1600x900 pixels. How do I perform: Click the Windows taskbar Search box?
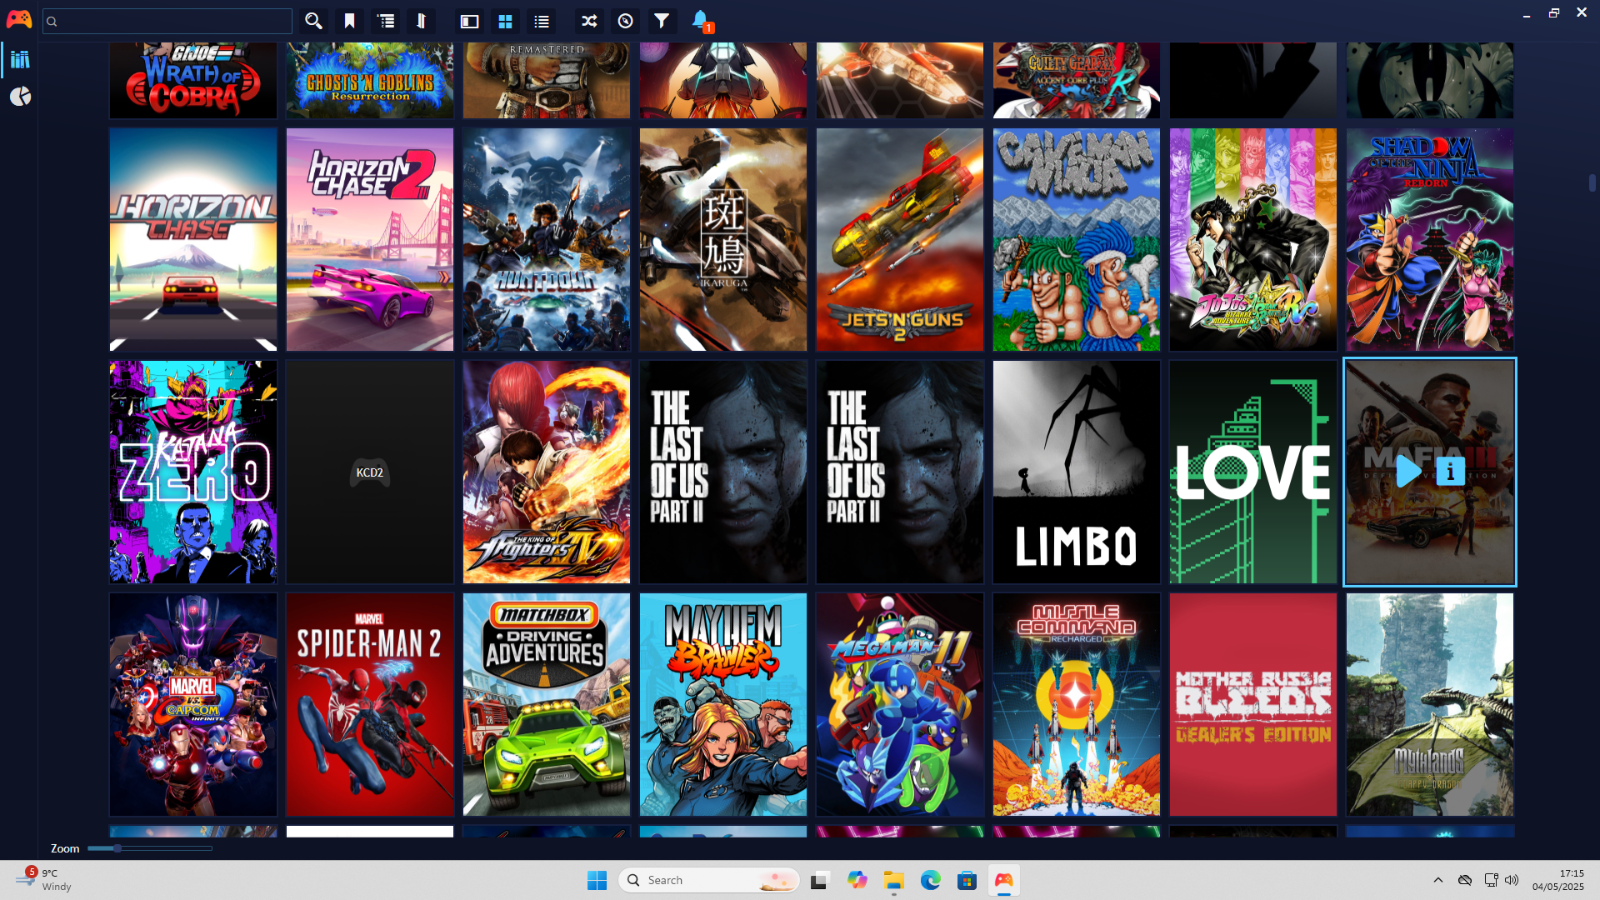point(709,880)
